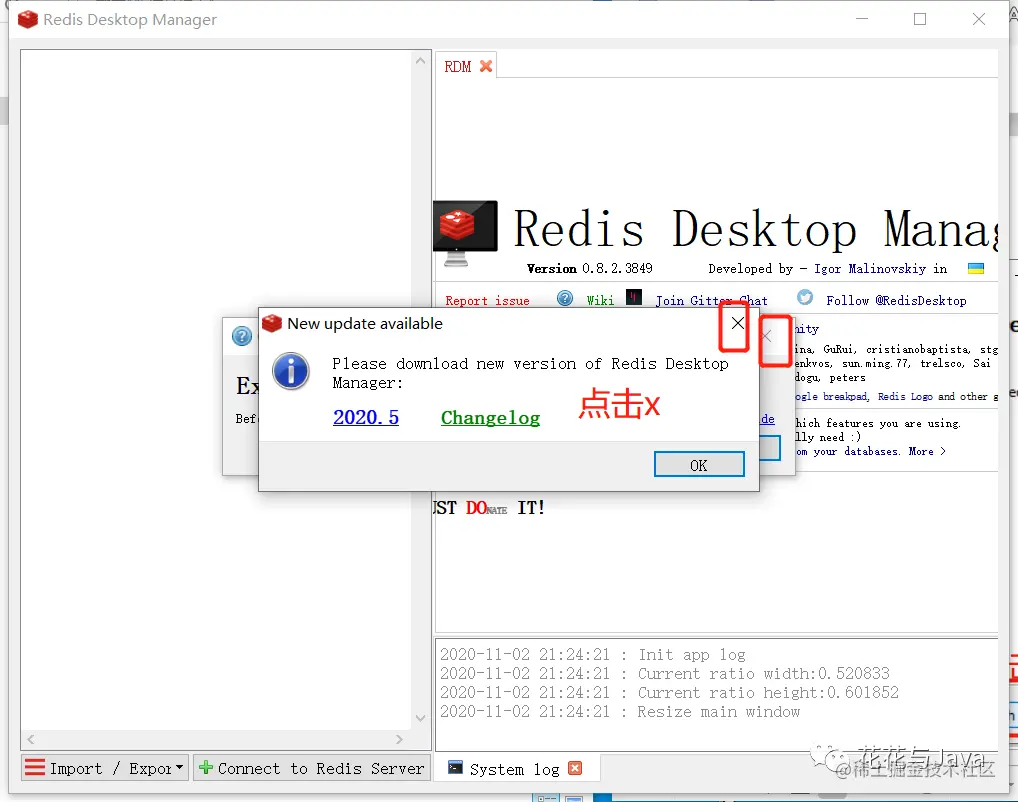Close the System log tab
Viewport: 1018px width, 802px height.
tap(575, 768)
